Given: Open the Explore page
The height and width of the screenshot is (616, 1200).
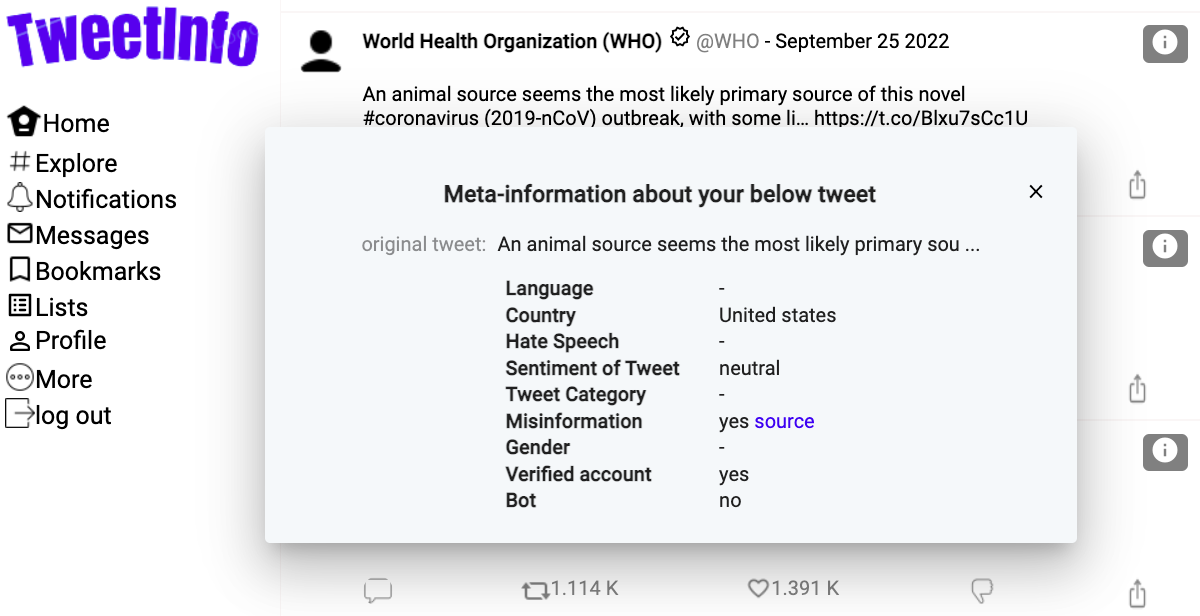Looking at the screenshot, I should tap(63, 163).
